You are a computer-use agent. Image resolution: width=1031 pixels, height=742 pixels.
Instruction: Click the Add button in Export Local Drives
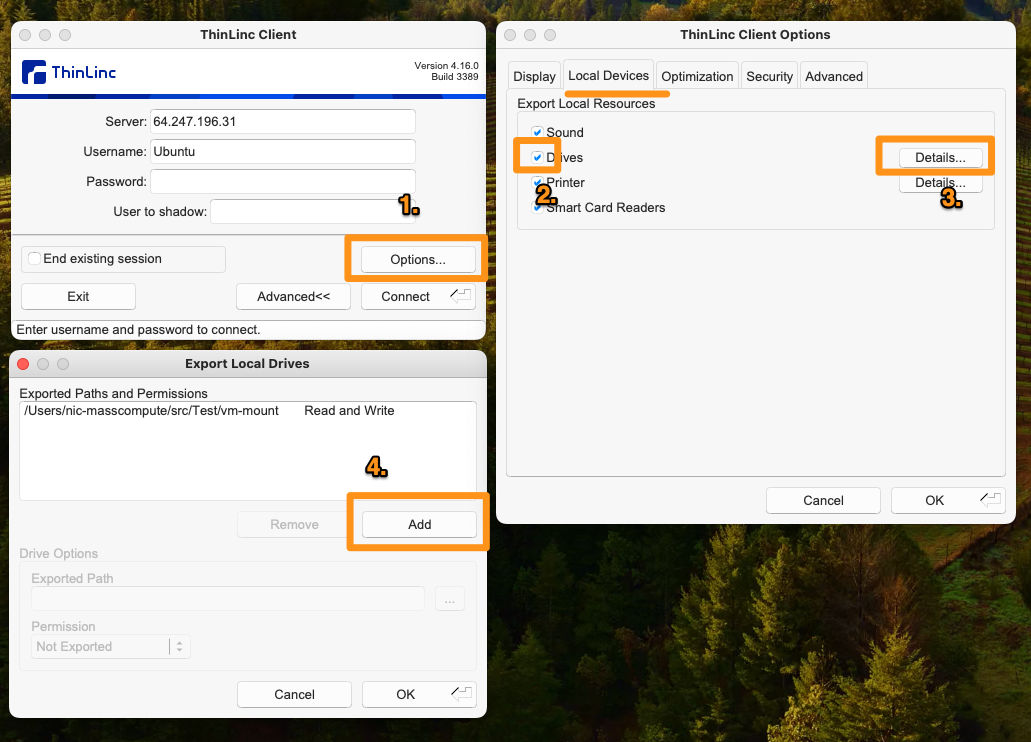point(420,524)
